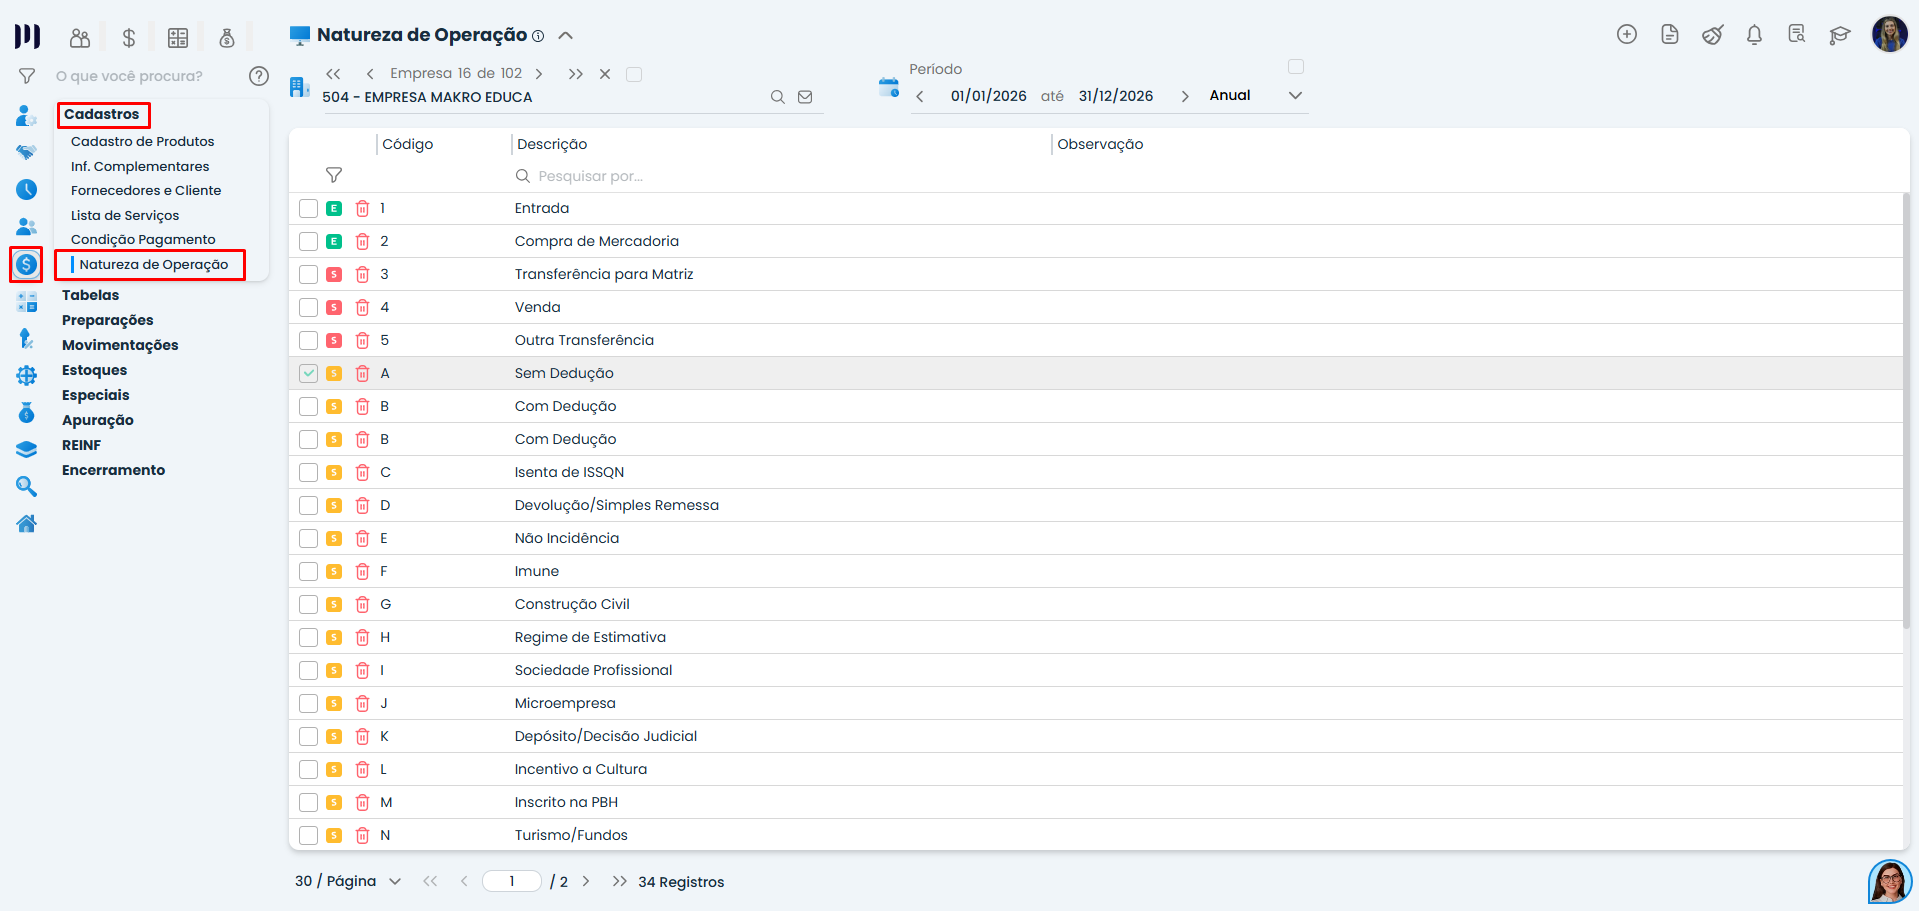Image resolution: width=1919 pixels, height=911 pixels.
Task: Click the Descrição search field
Action: click(700, 176)
